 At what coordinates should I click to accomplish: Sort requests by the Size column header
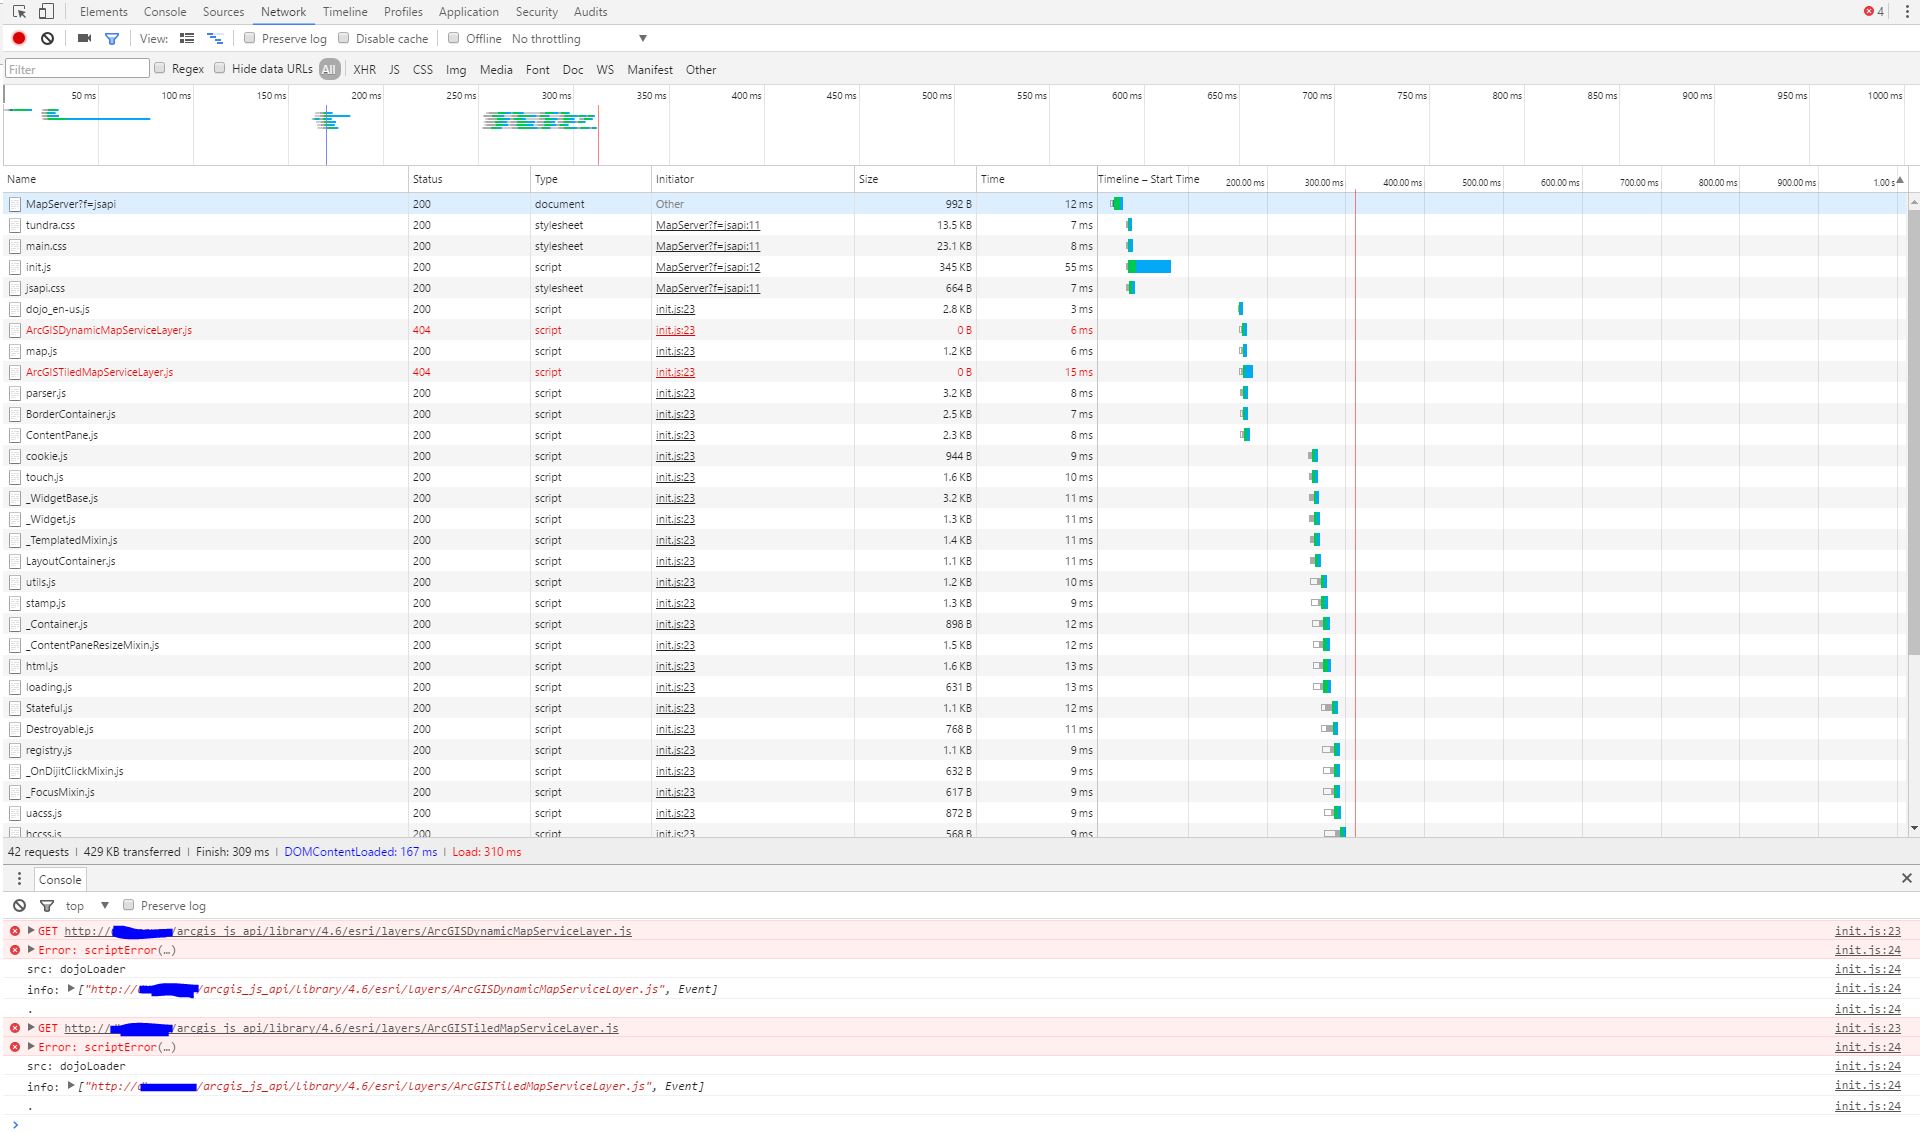click(914, 179)
